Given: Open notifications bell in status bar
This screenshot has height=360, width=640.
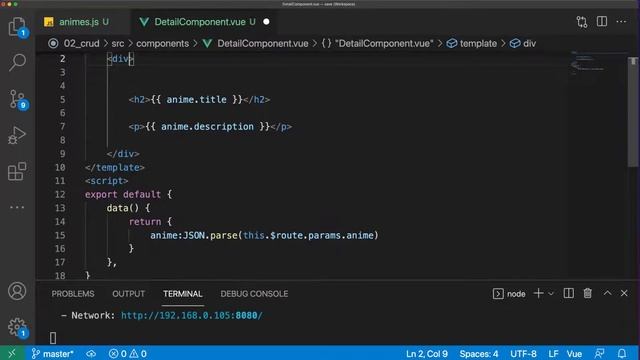Looking at the screenshot, I should 622,353.
